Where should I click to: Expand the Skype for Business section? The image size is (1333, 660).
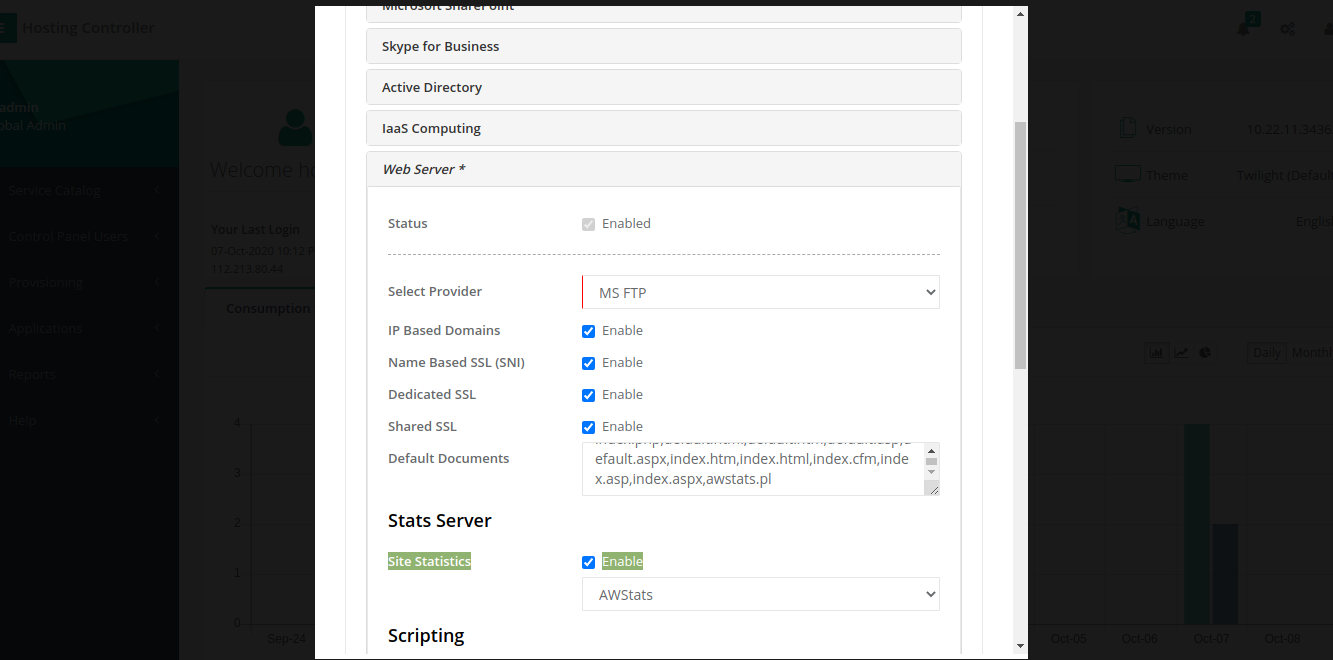664,46
